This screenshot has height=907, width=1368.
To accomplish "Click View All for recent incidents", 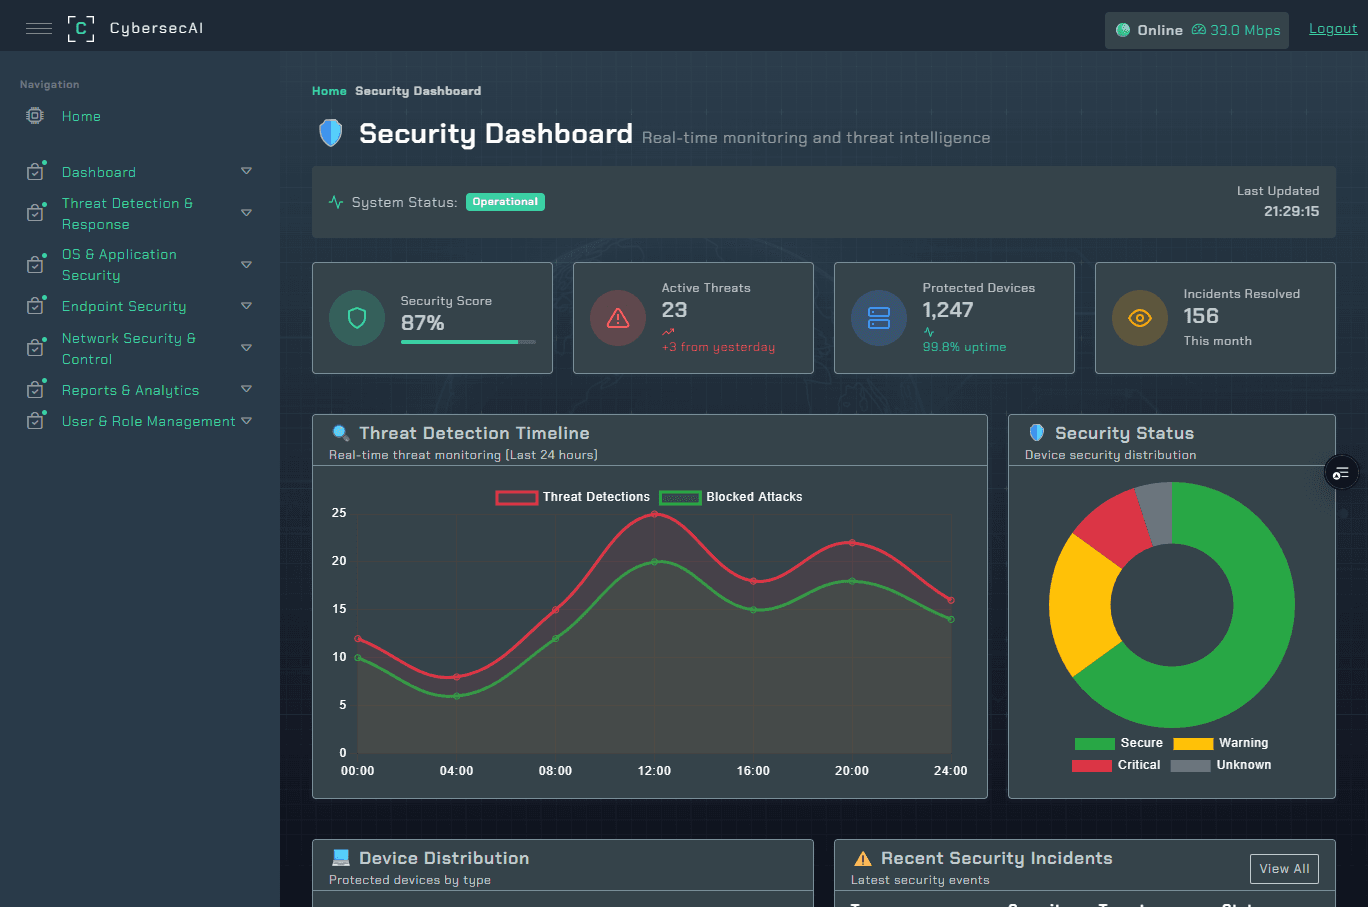I will (1284, 869).
